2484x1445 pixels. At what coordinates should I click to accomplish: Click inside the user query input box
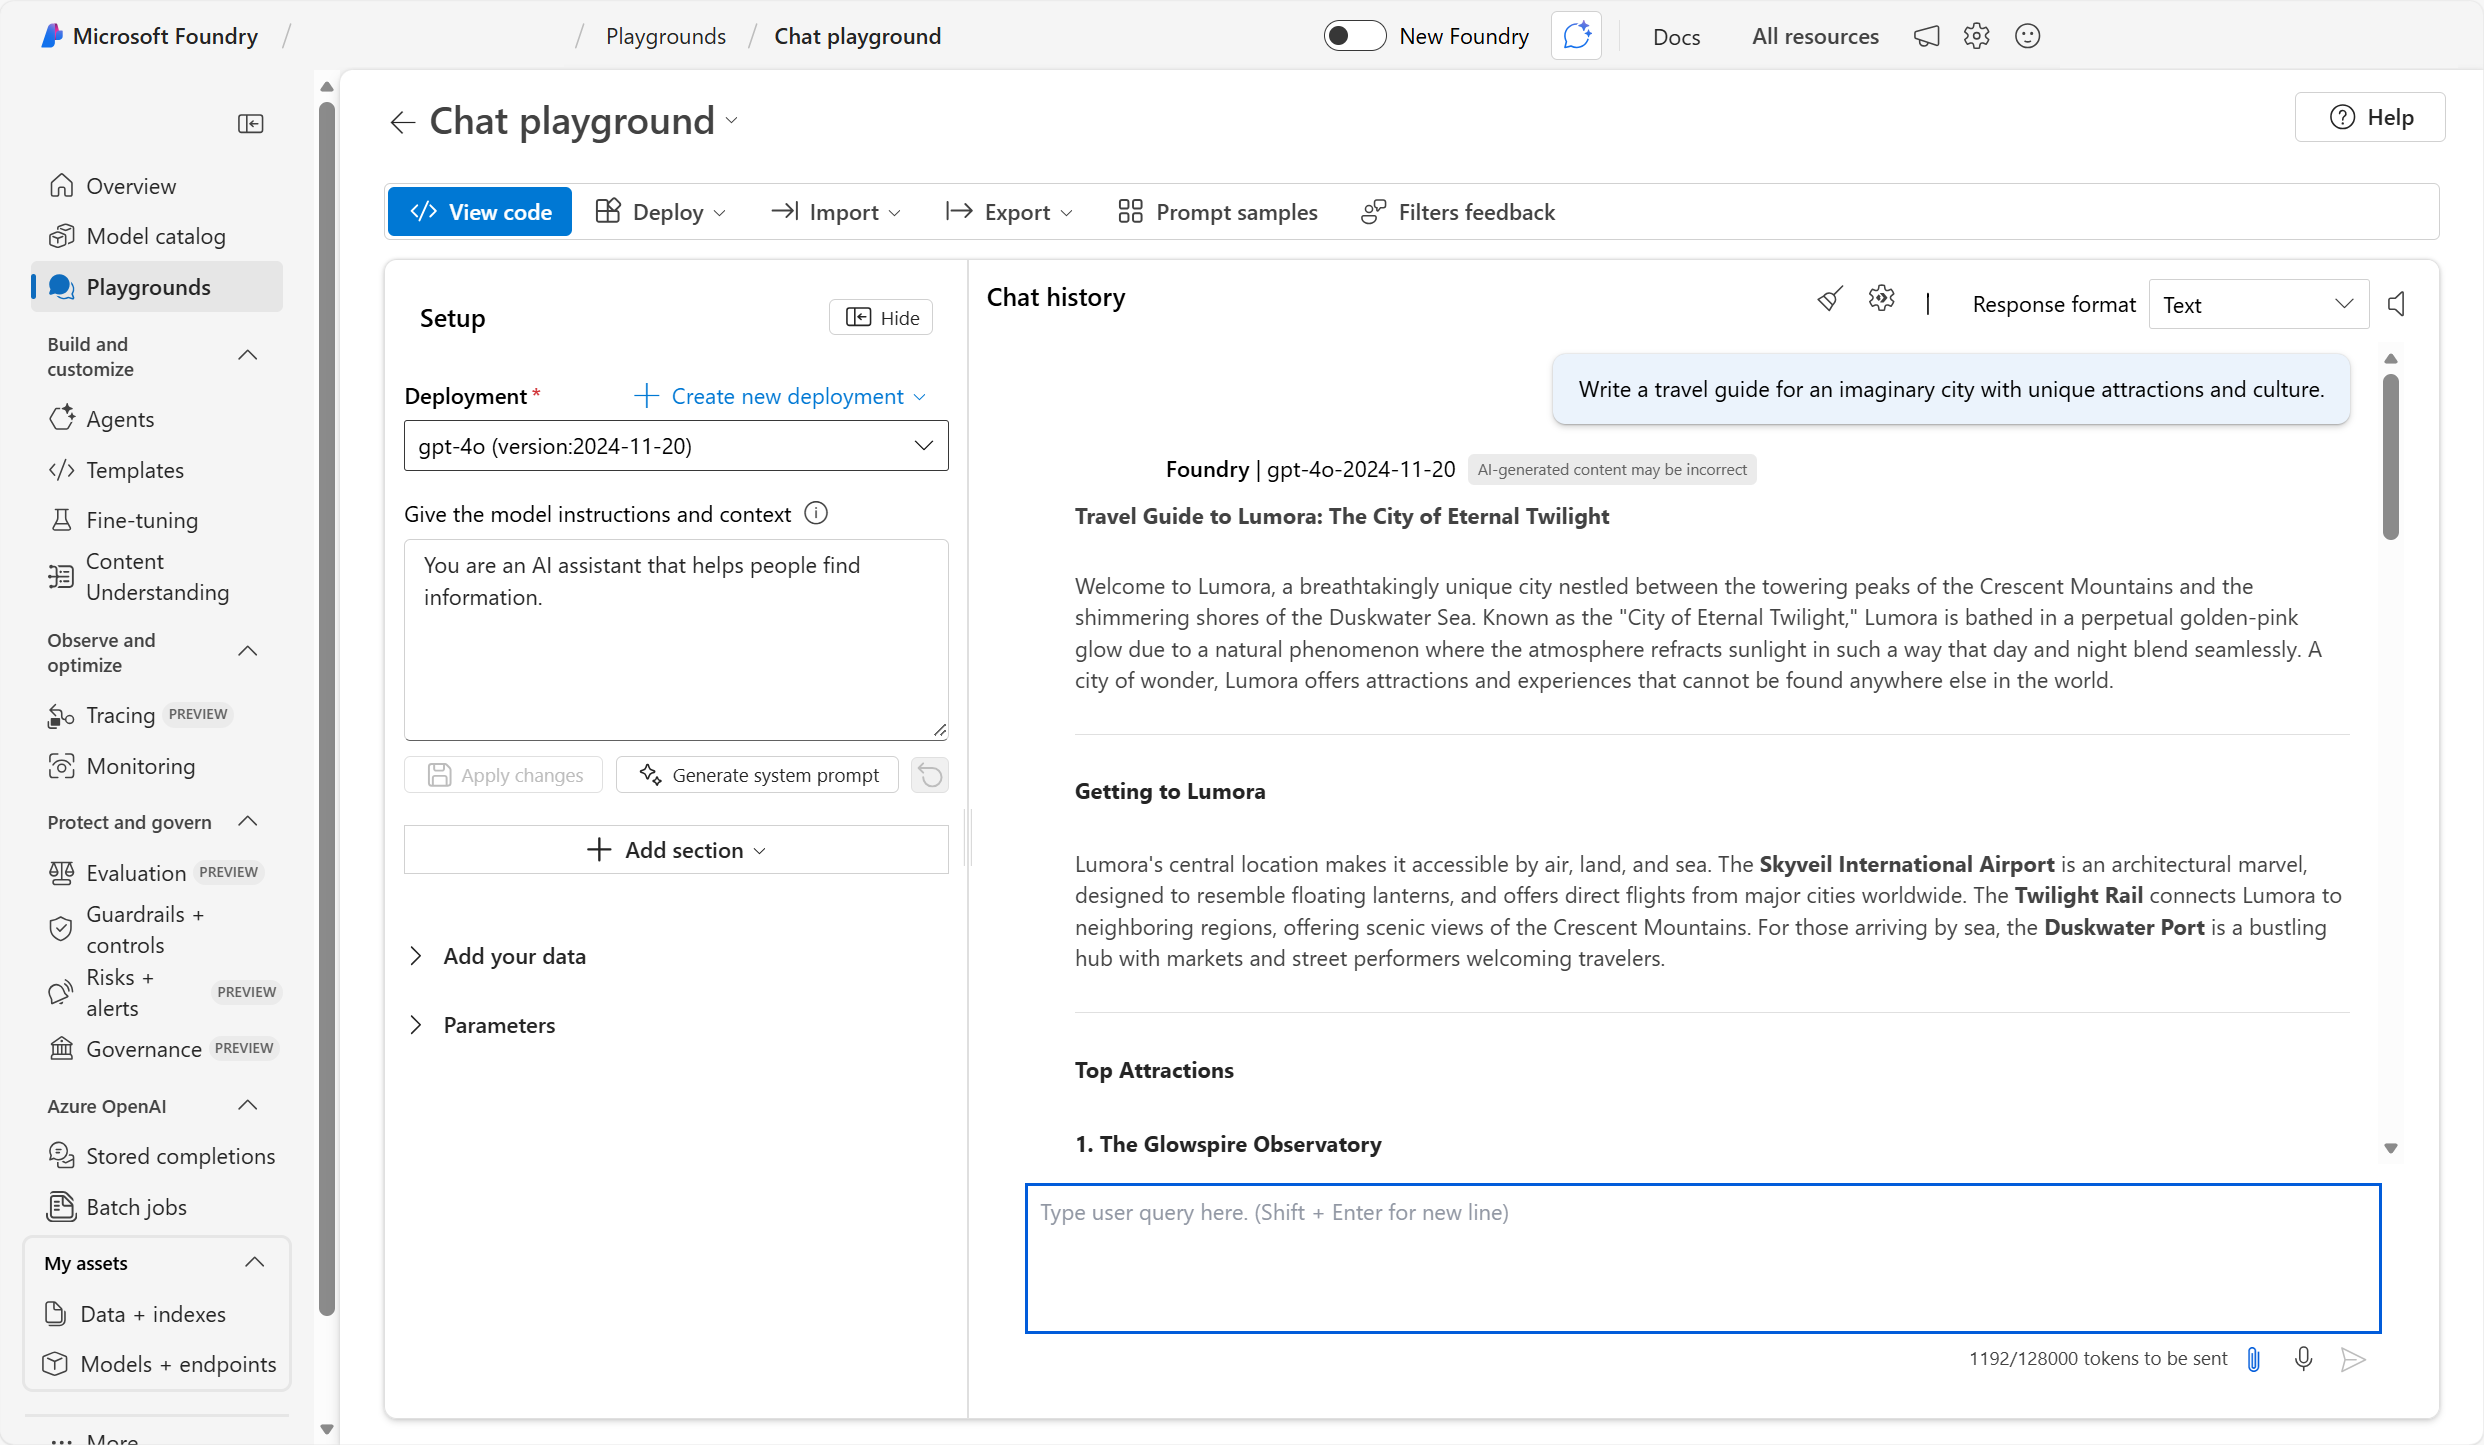pos(1700,1258)
